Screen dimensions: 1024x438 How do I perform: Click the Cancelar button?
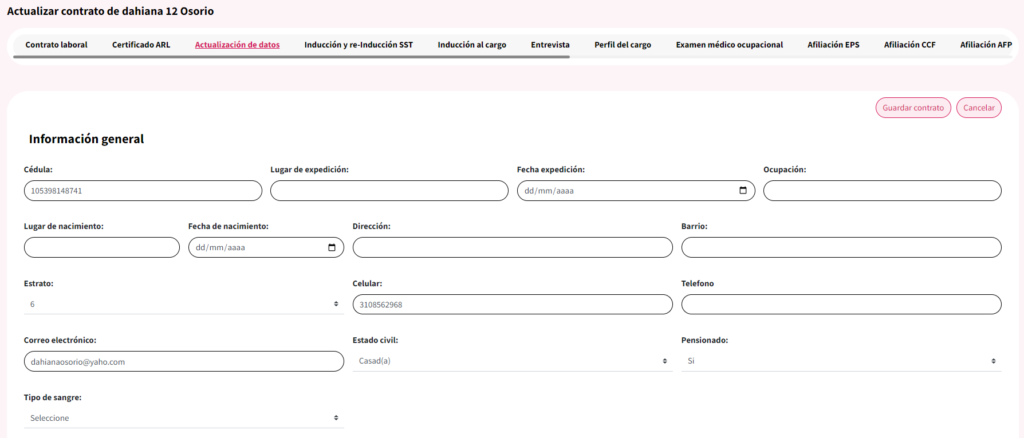click(978, 108)
